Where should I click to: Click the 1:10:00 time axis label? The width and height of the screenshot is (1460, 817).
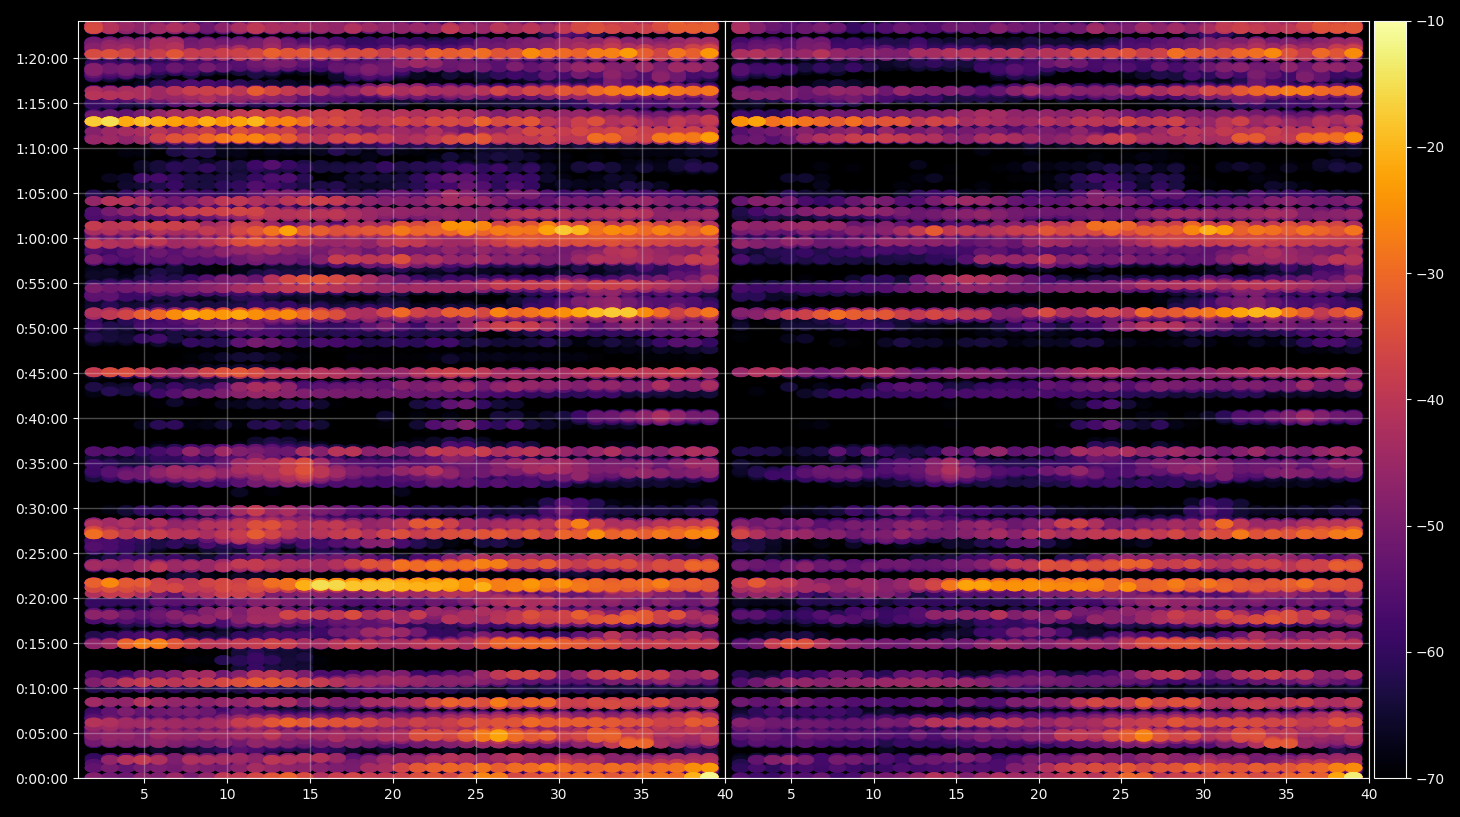point(42,149)
